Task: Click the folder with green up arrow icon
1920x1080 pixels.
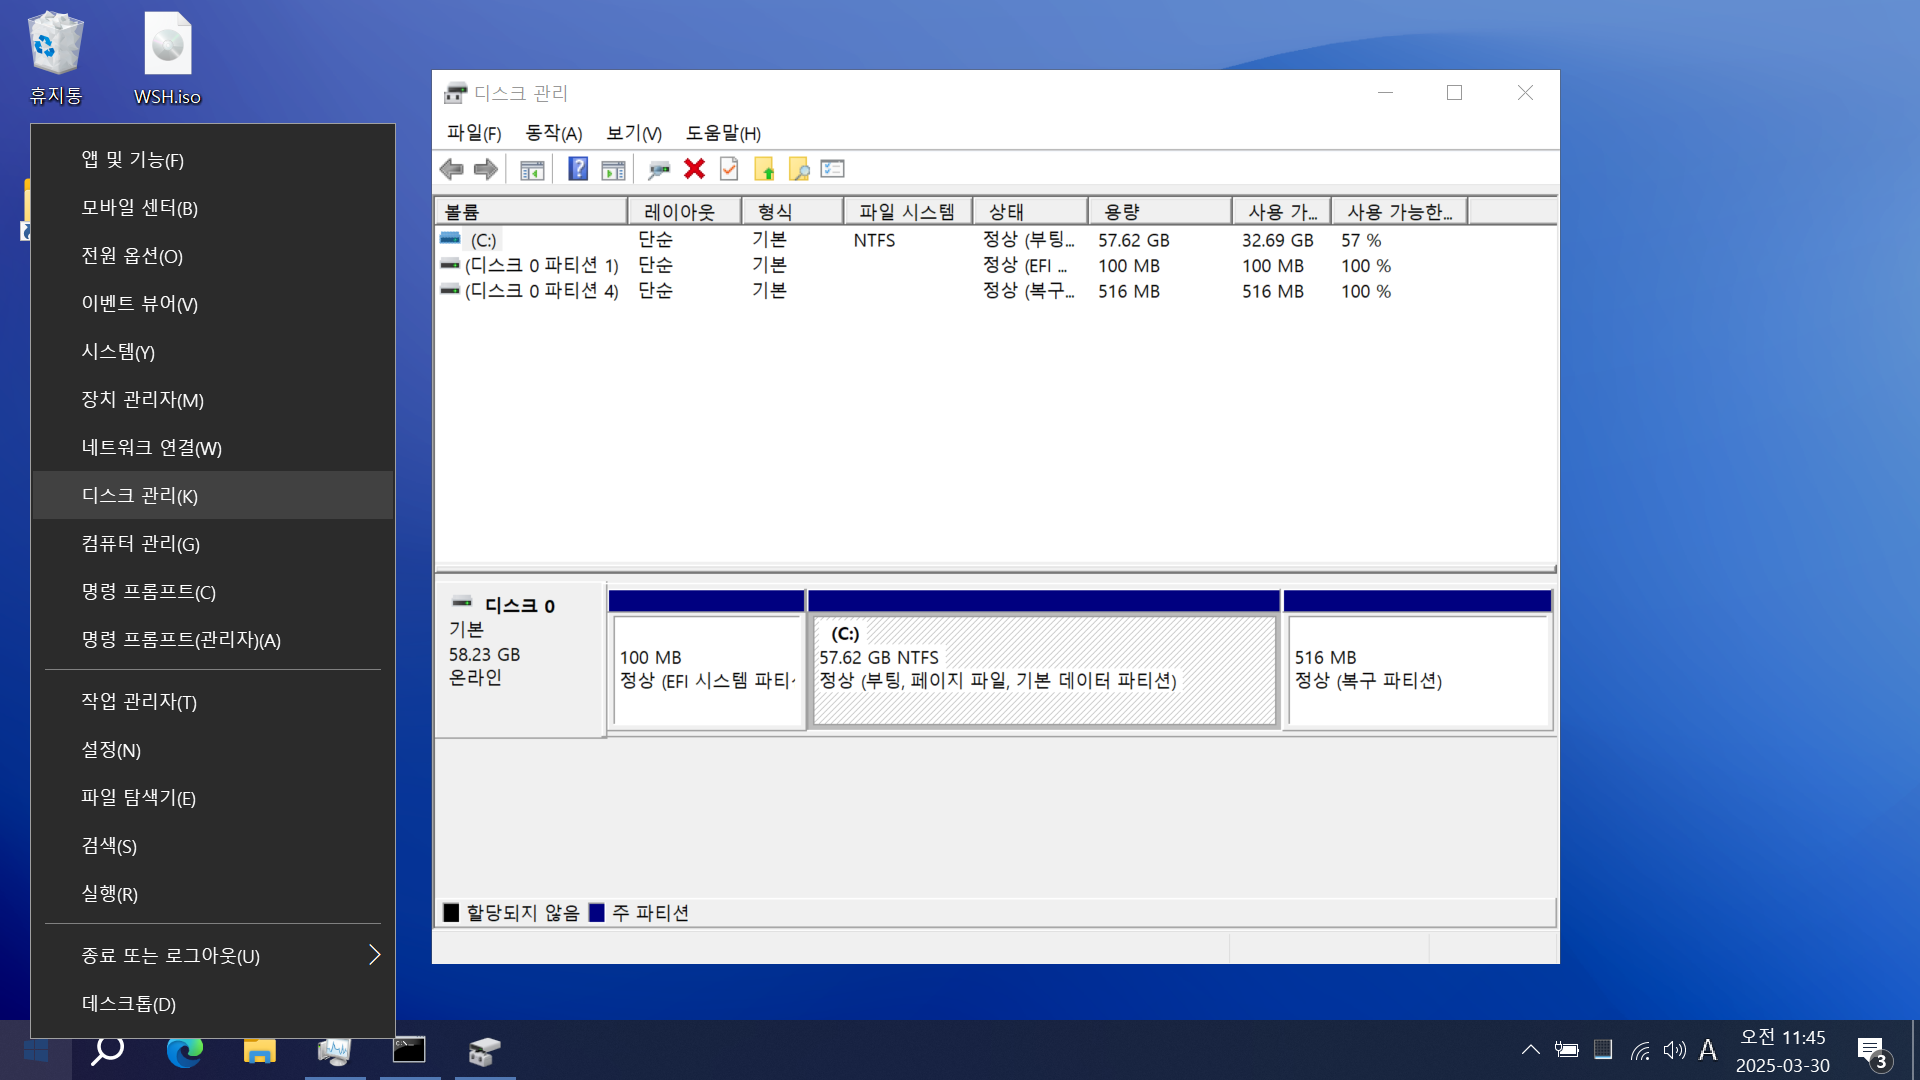Action: (764, 169)
